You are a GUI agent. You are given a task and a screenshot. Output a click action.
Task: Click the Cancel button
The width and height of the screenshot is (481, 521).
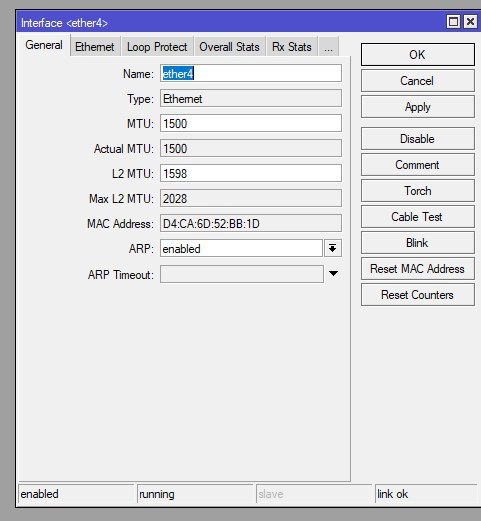pyautogui.click(x=418, y=81)
